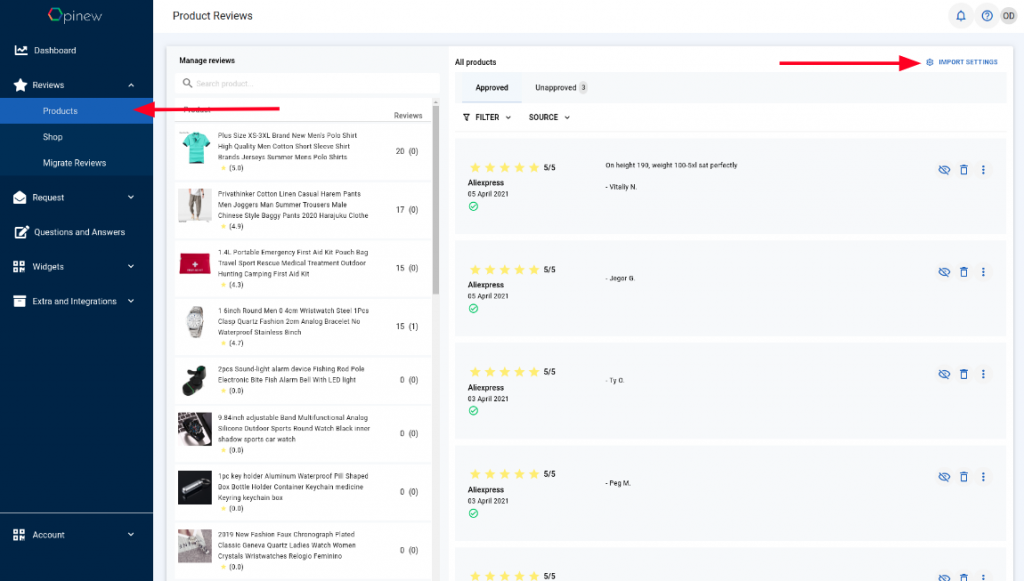Expand Extra and Integrations section
This screenshot has height=581, width=1024.
(131, 301)
